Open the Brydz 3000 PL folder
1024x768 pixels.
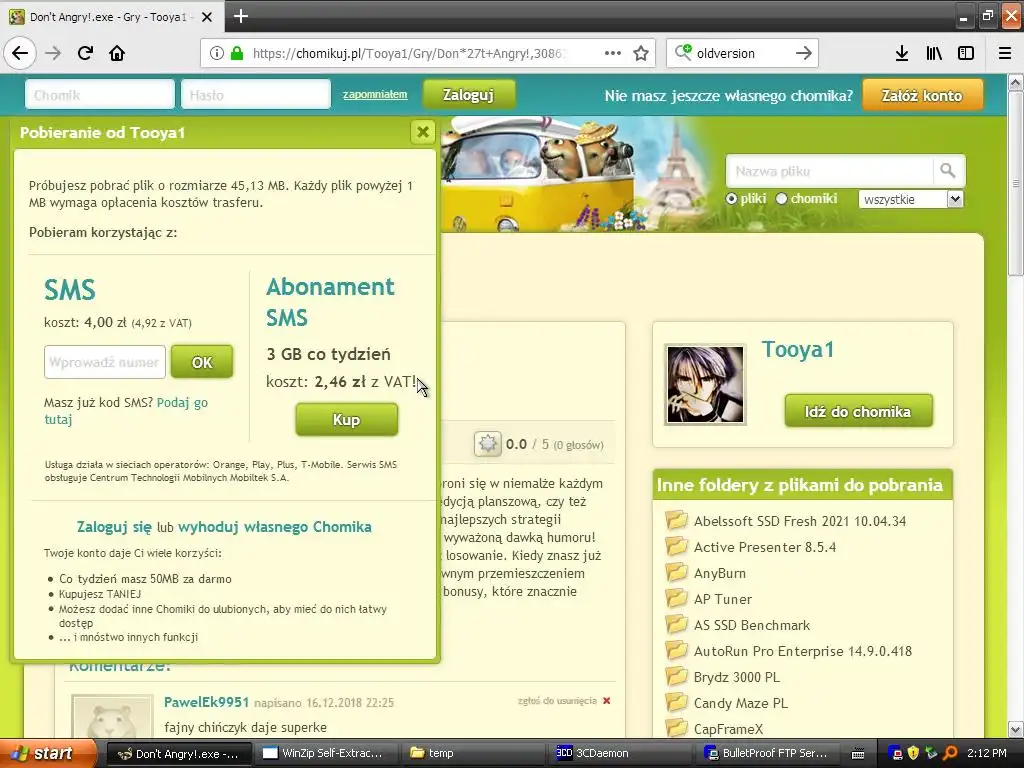[737, 677]
